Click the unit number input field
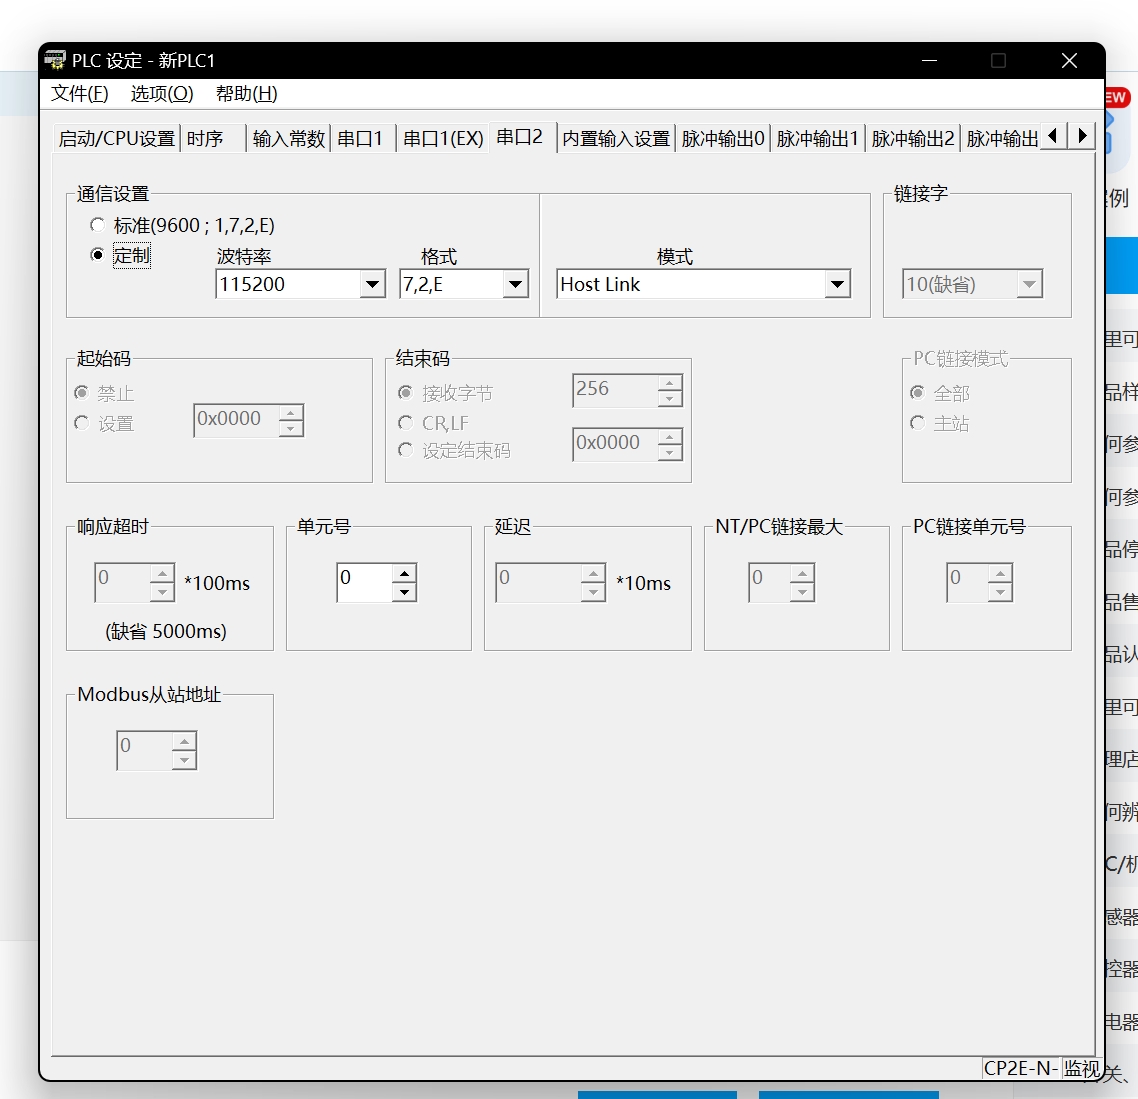Viewport: 1138px width, 1099px height. pos(364,582)
